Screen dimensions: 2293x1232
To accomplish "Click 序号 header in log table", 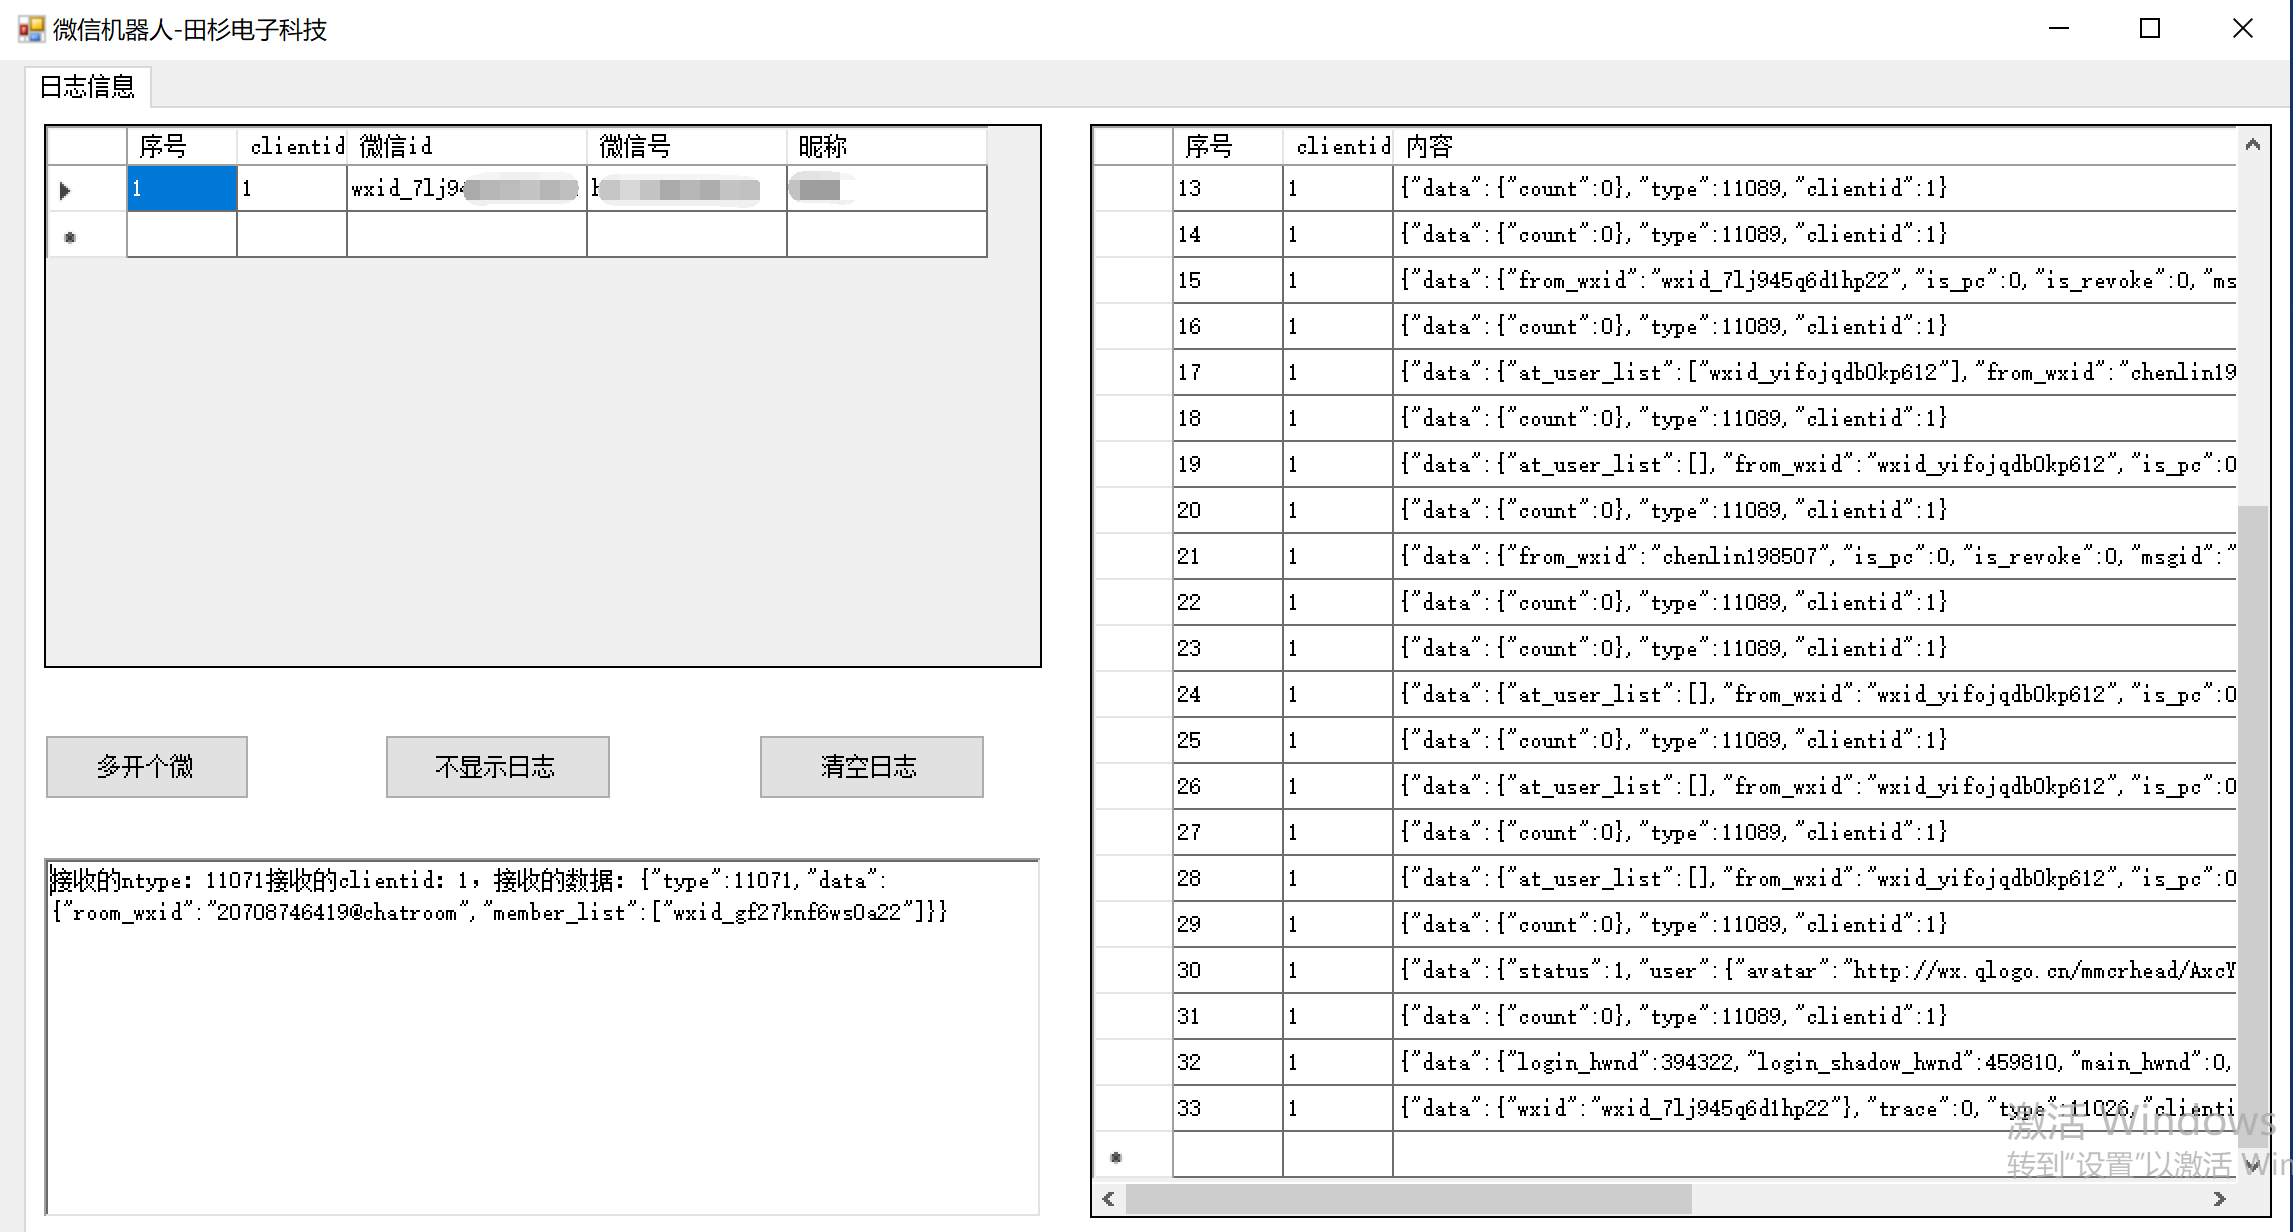I will pos(1227,147).
